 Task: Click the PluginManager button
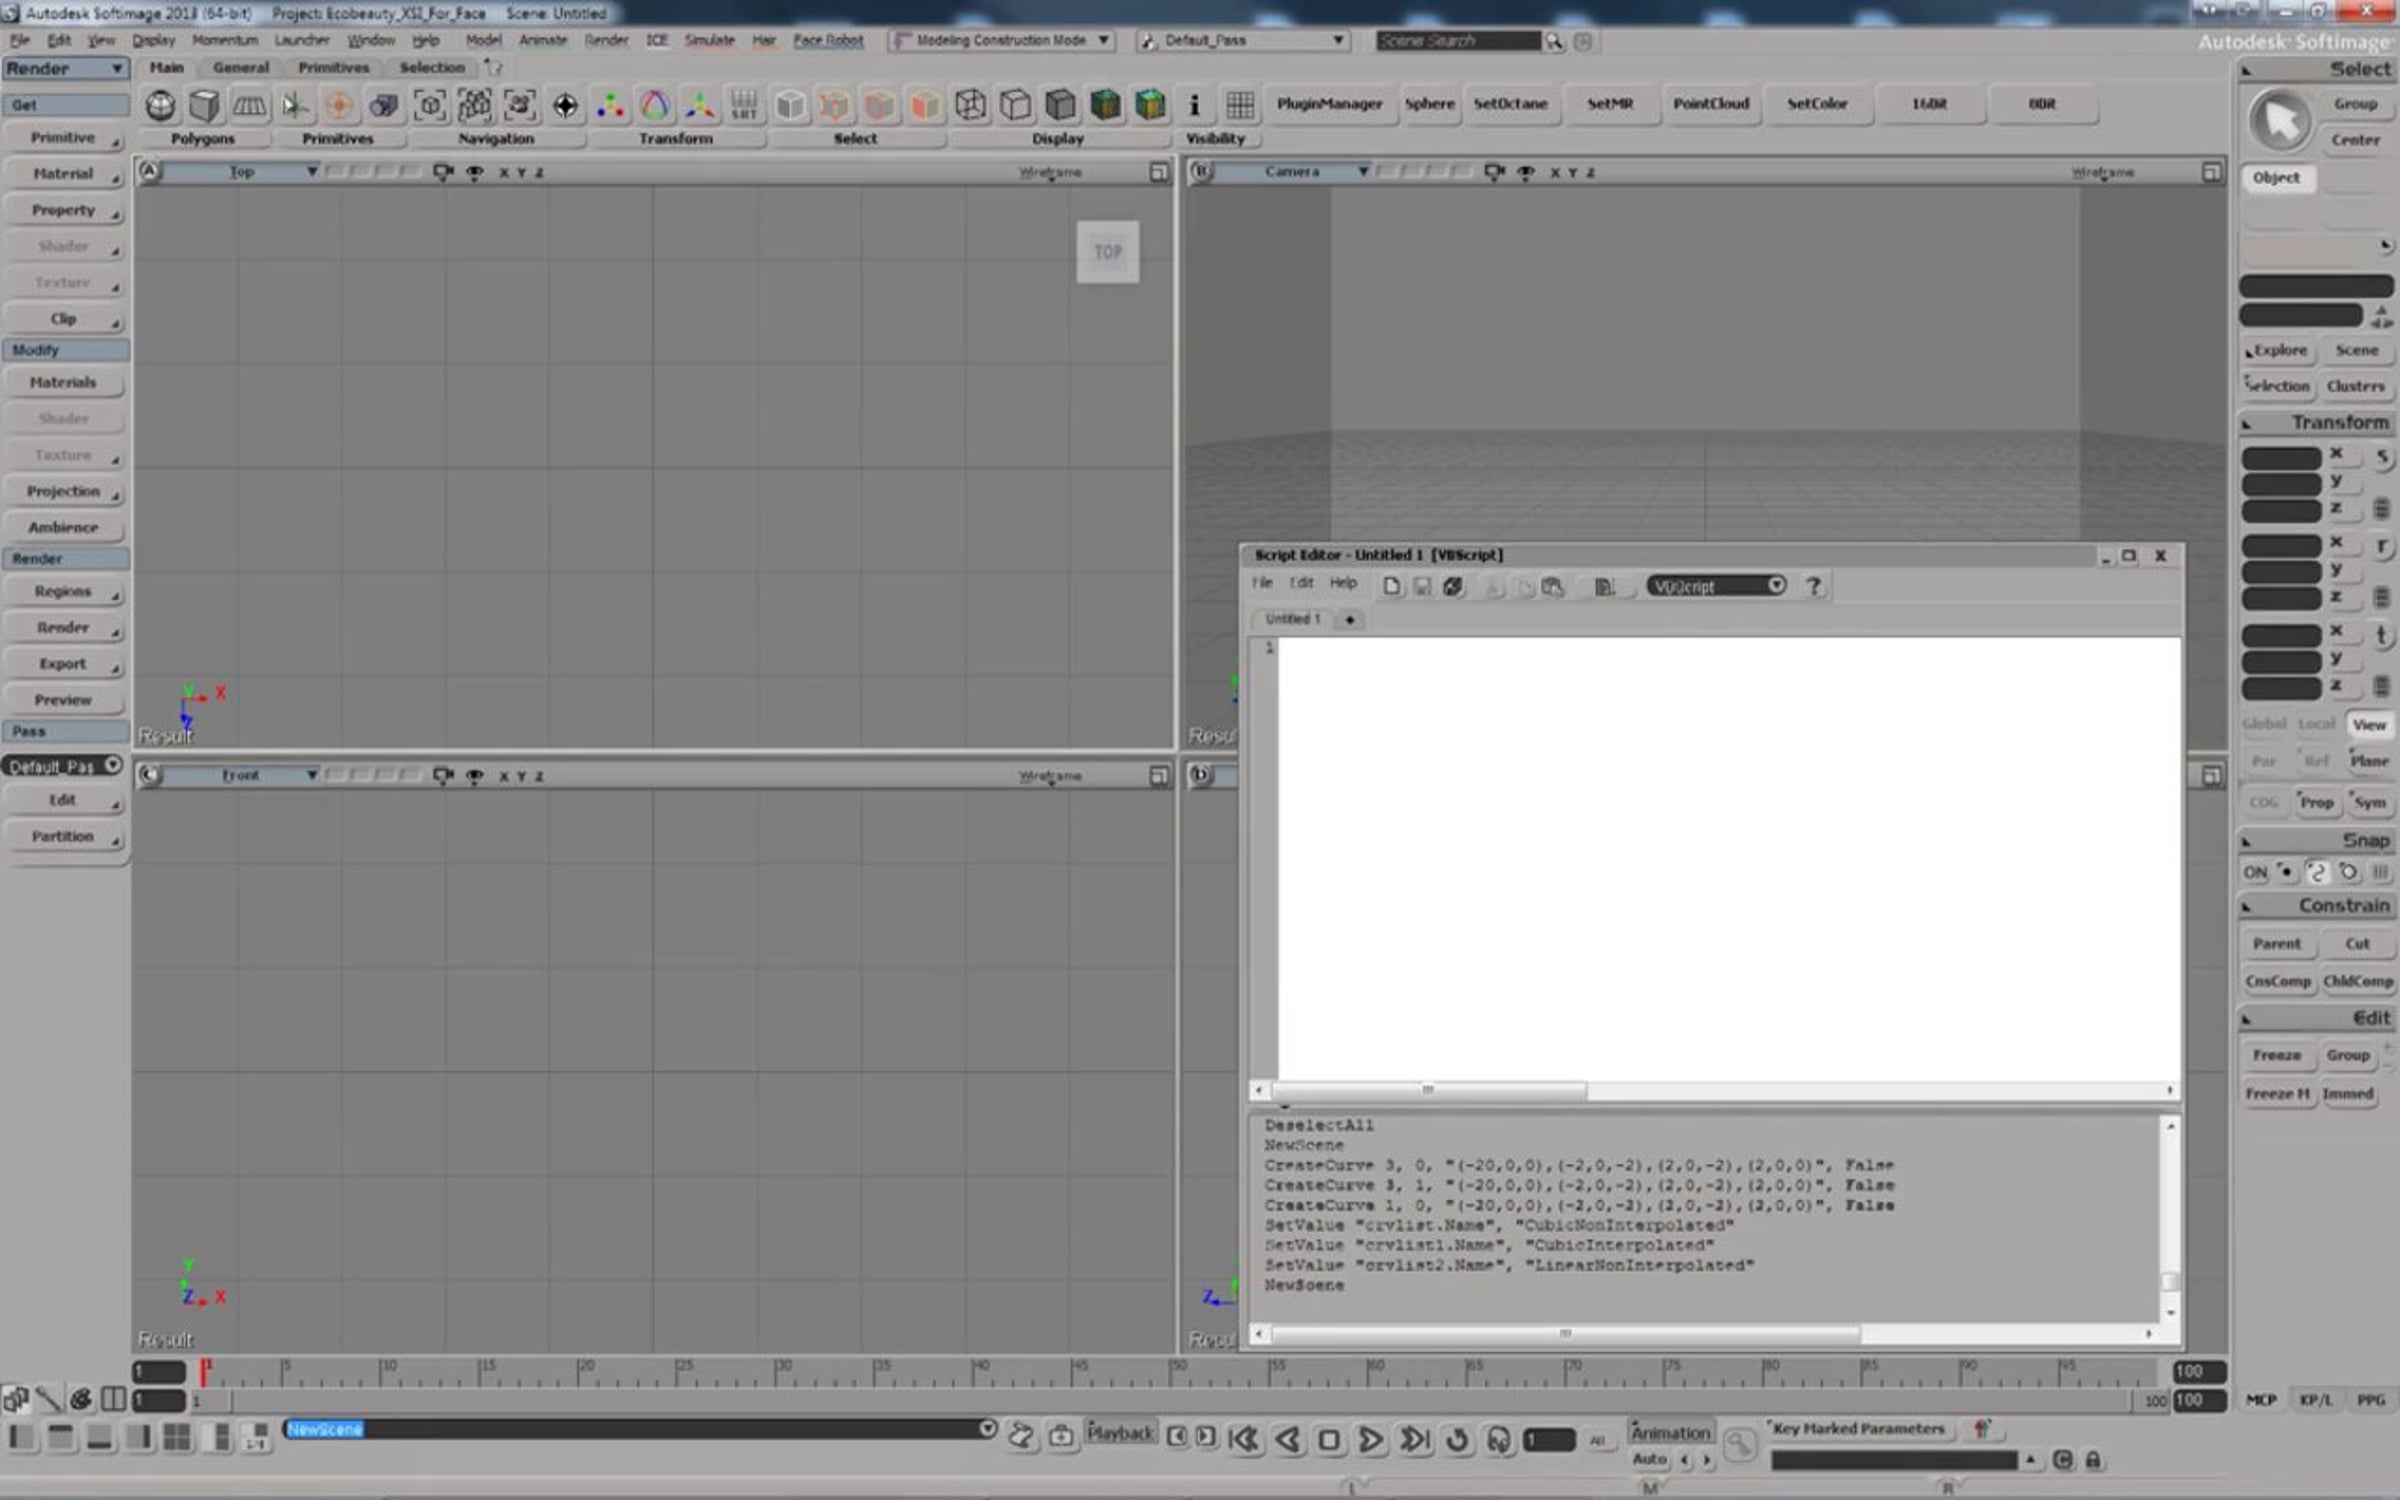click(1329, 104)
